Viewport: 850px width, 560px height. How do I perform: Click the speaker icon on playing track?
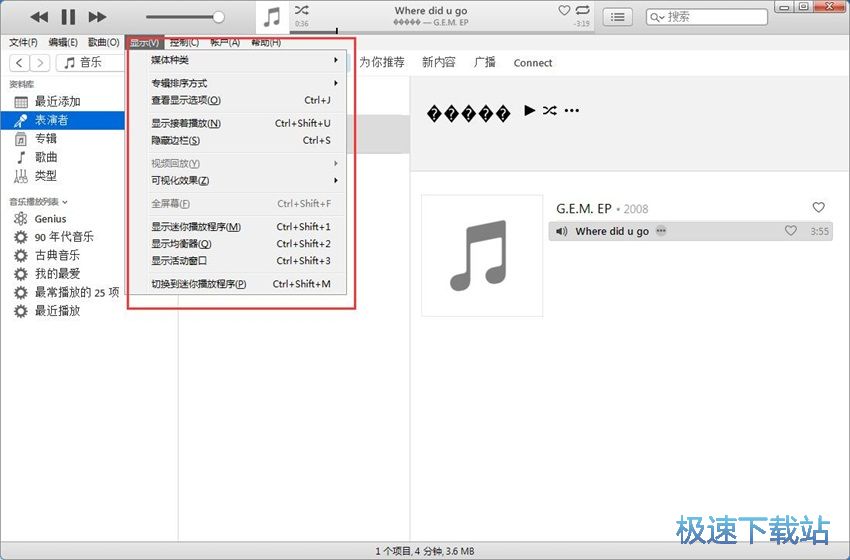click(x=562, y=231)
